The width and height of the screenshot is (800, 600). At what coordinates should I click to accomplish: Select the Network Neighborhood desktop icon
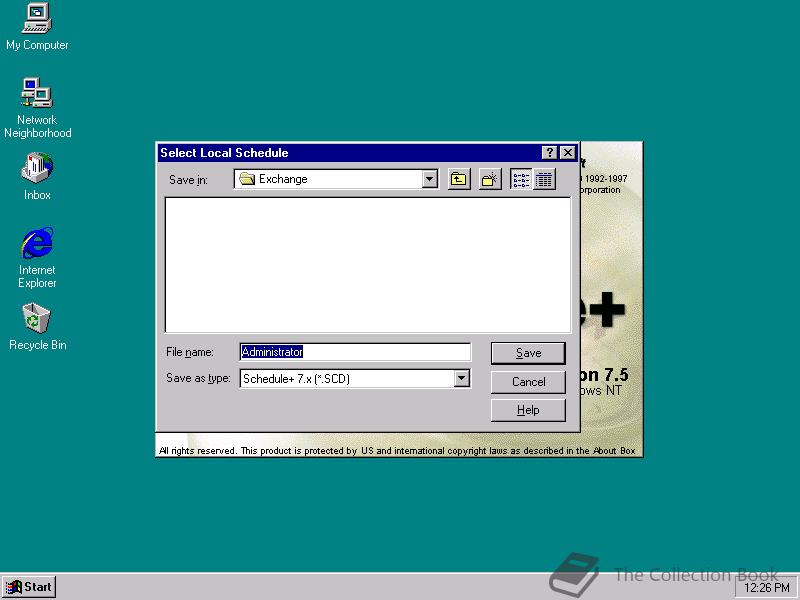37,108
